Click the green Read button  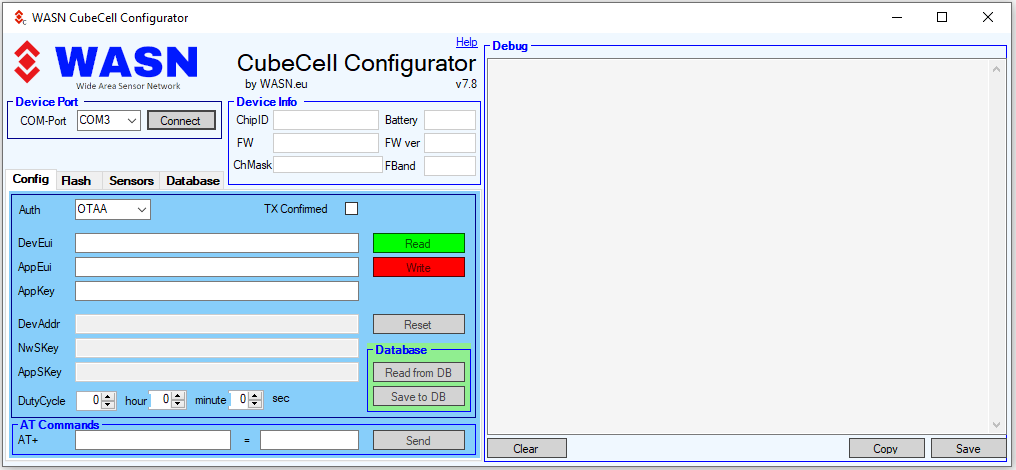pyautogui.click(x=419, y=243)
